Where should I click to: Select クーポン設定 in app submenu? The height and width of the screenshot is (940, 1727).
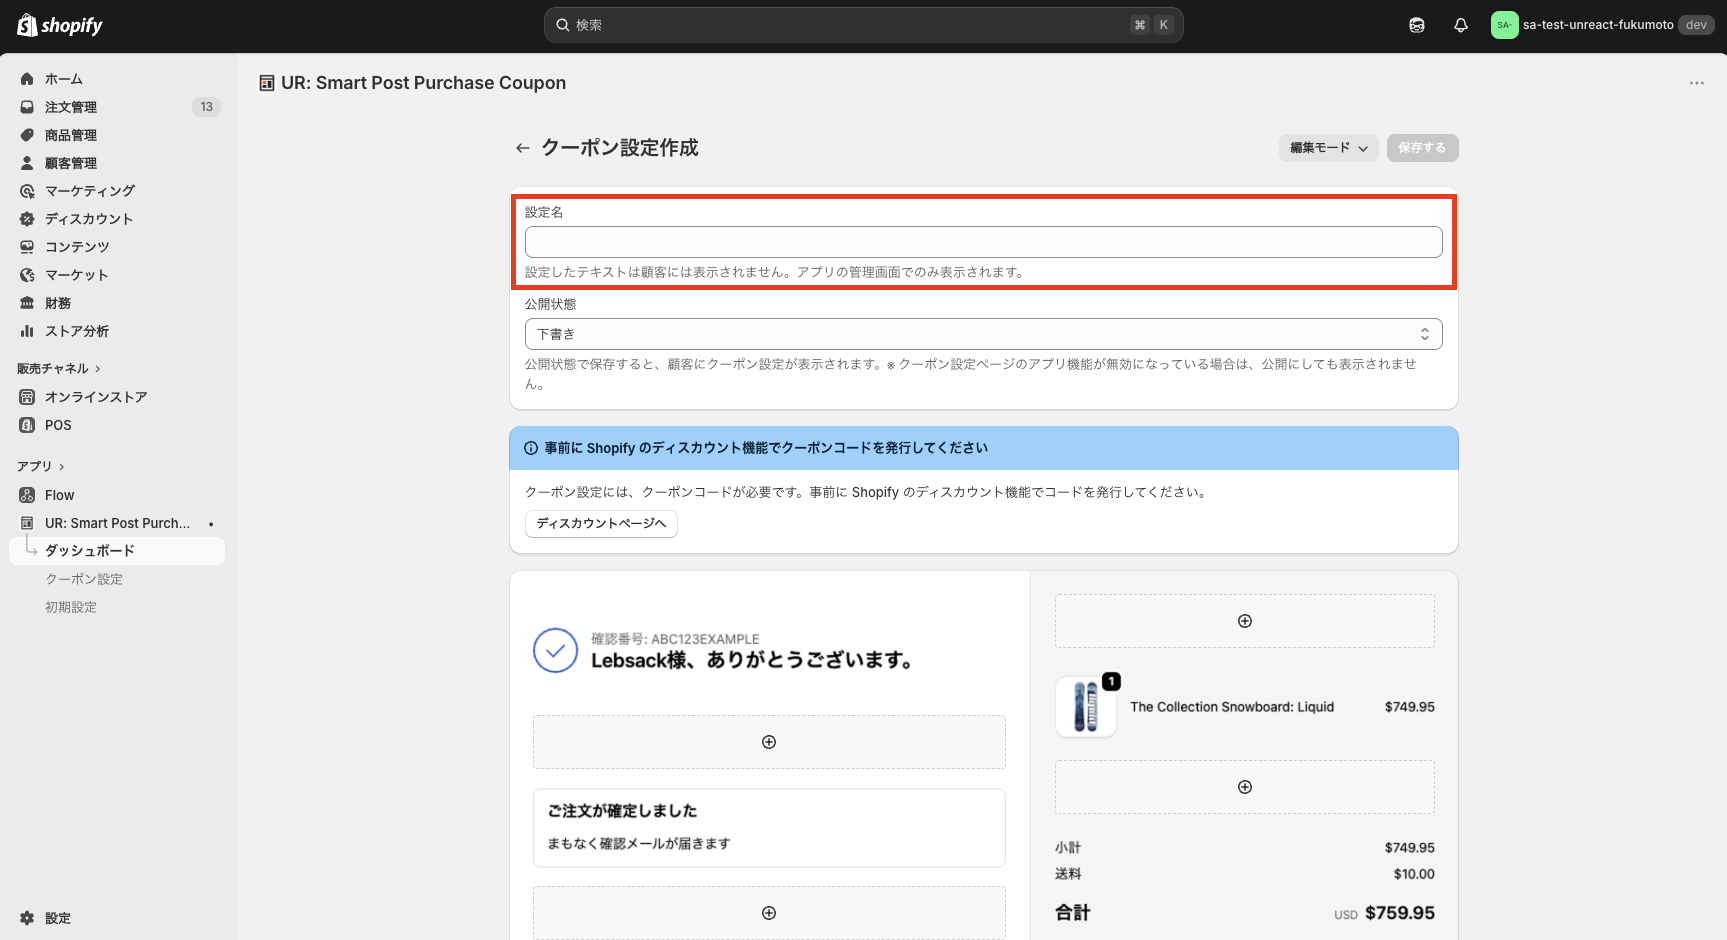tap(84, 579)
